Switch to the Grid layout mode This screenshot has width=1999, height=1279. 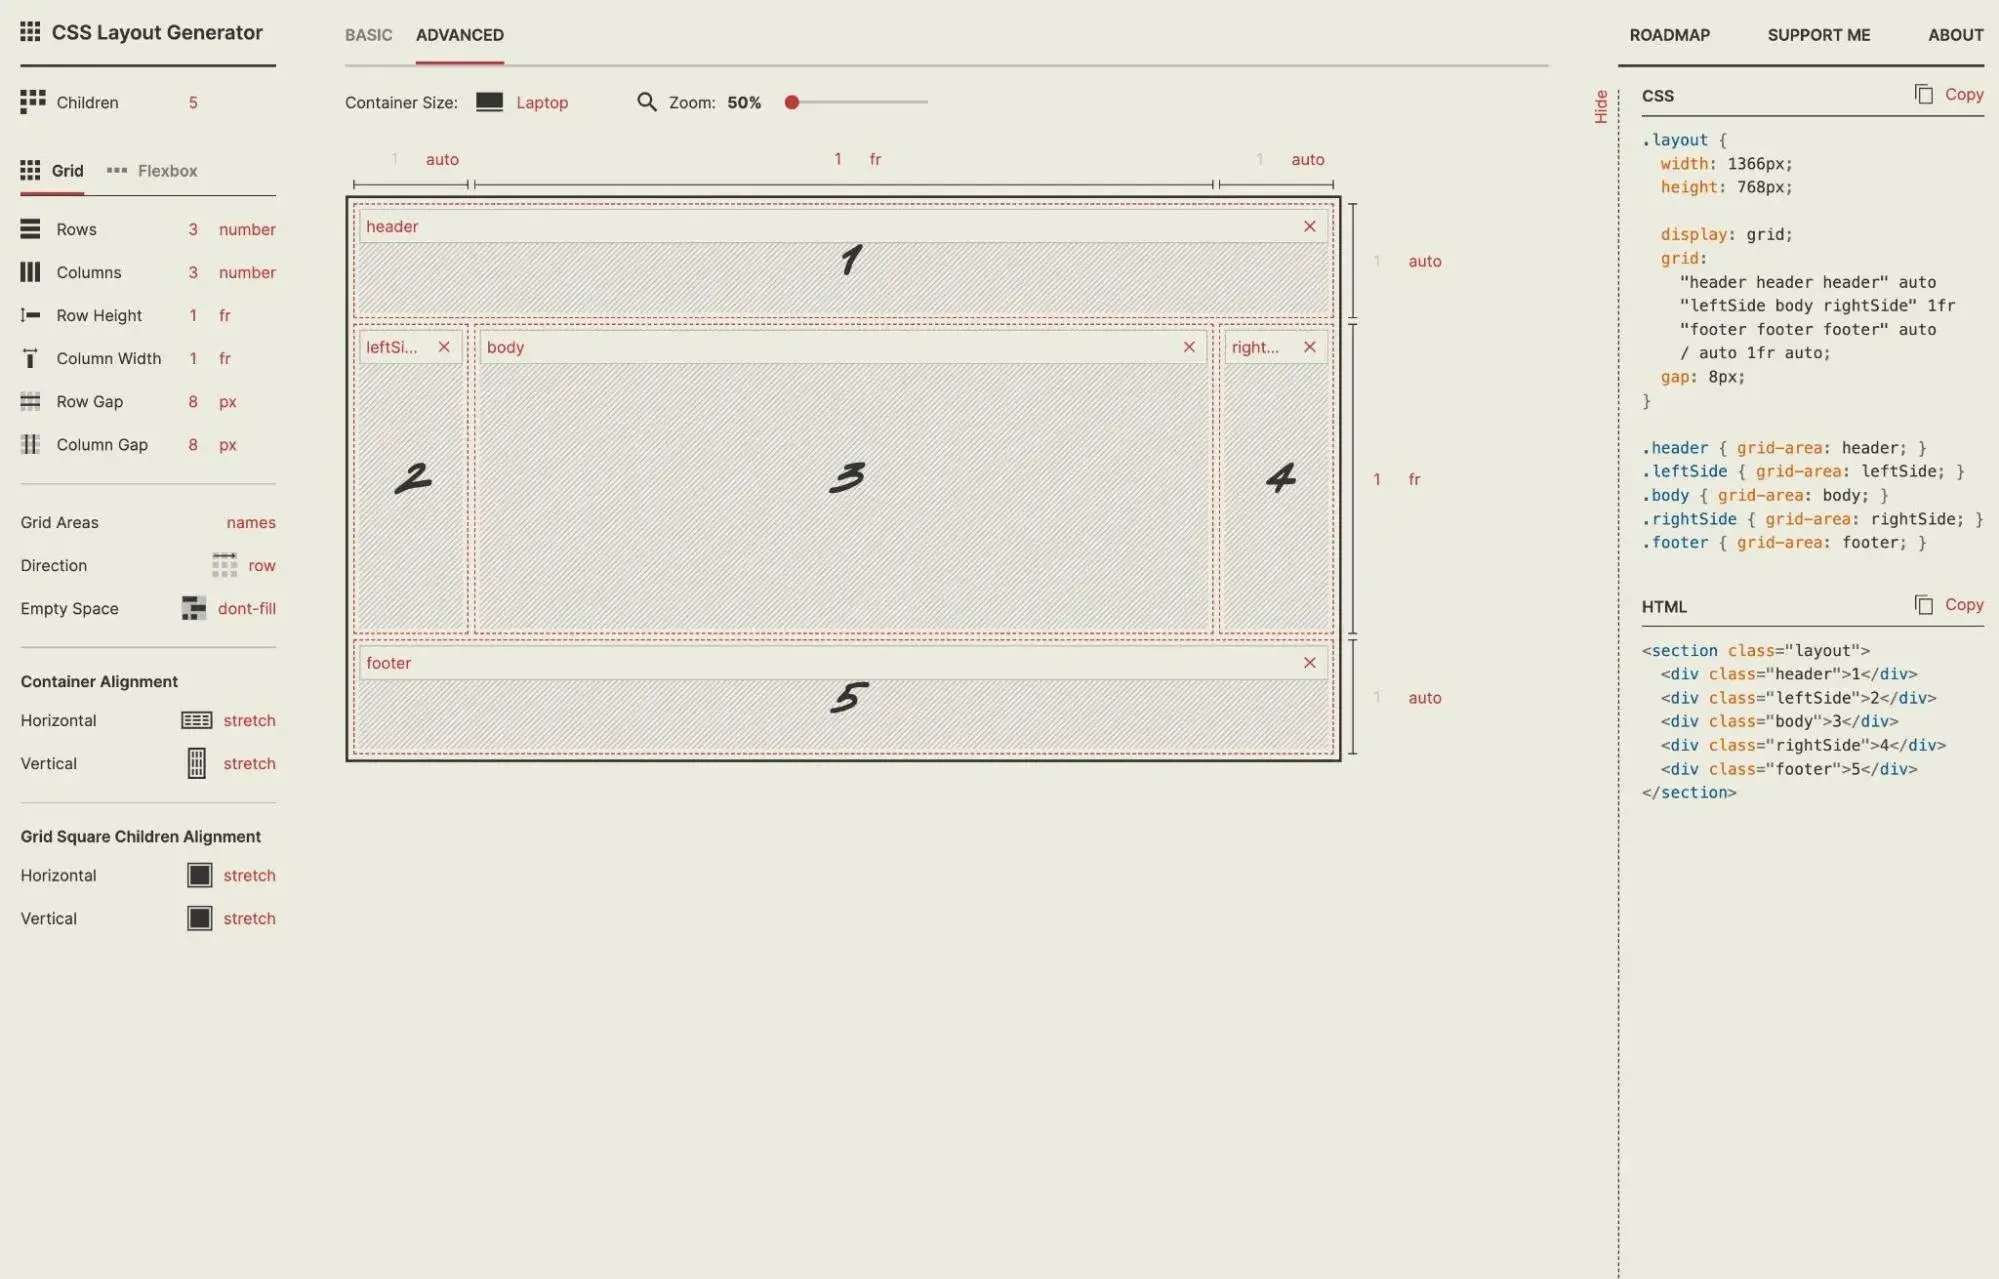[x=52, y=170]
